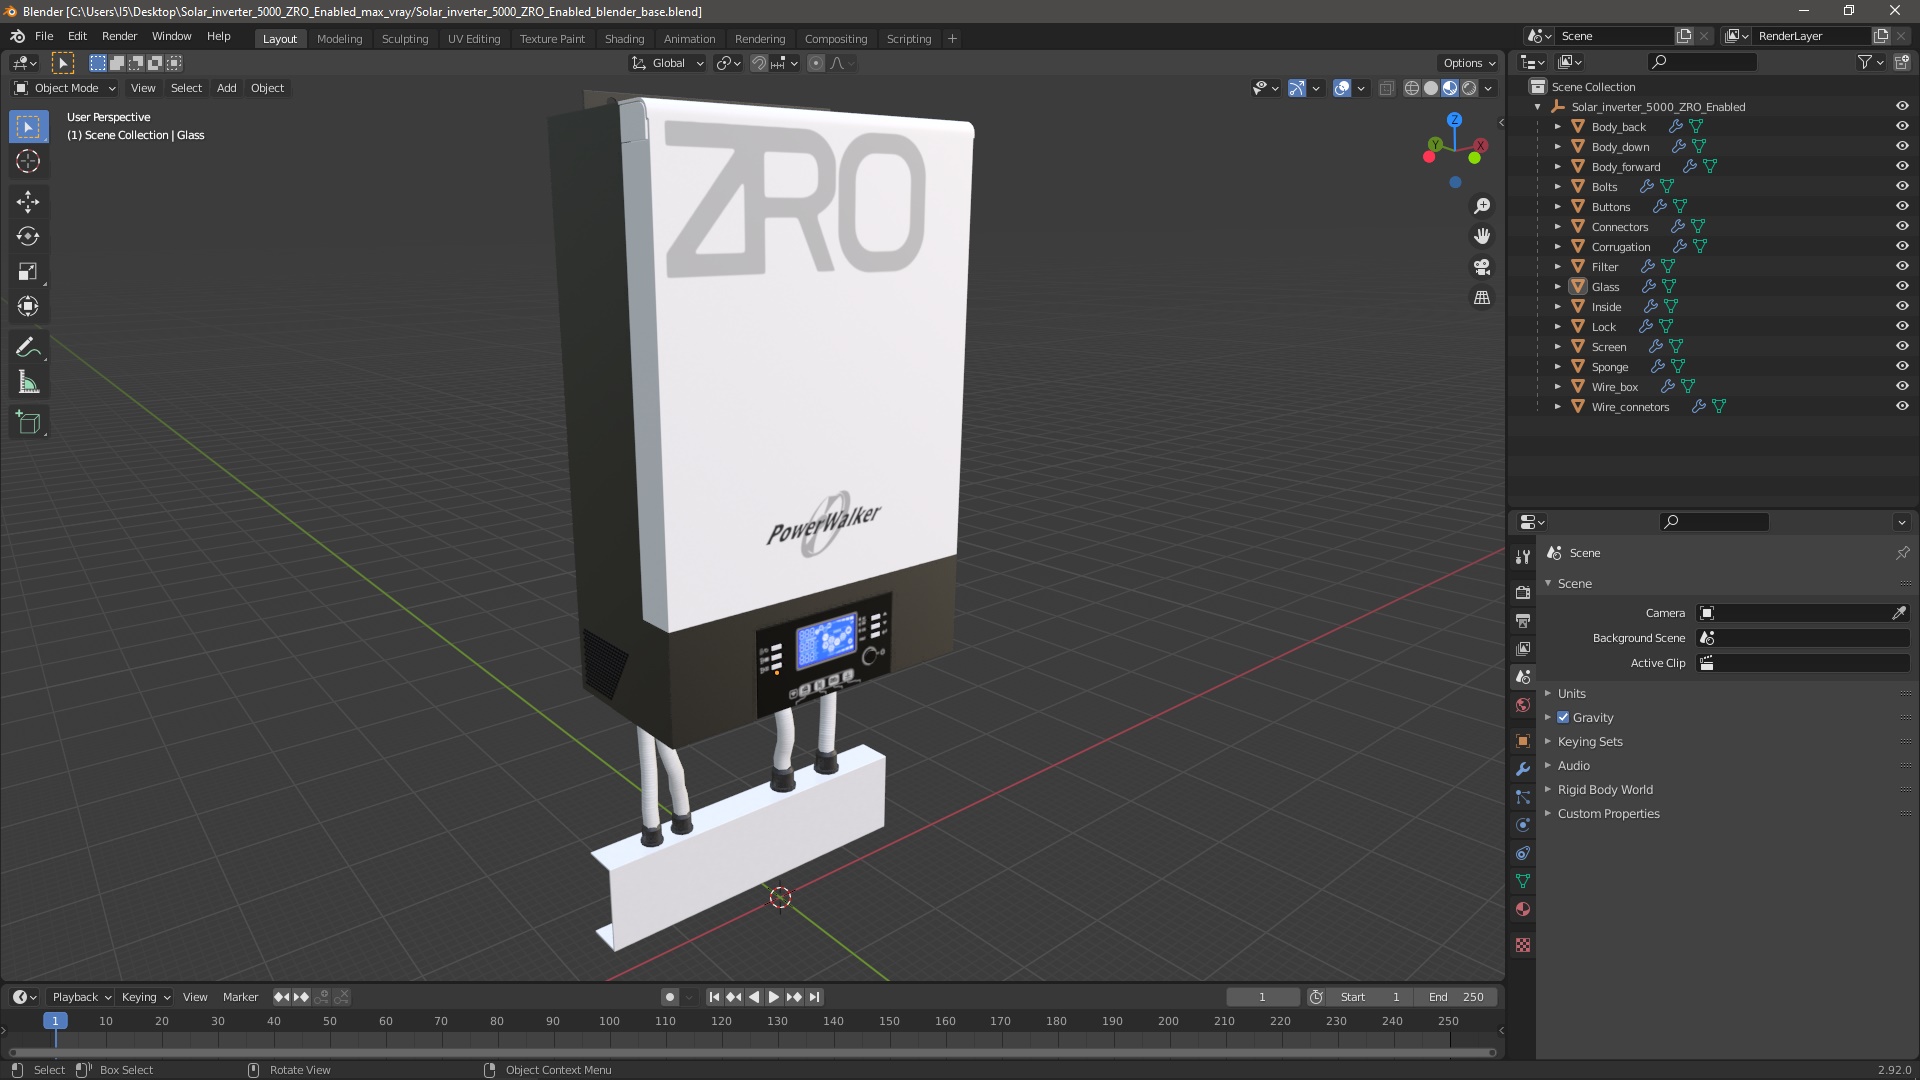Switch to Scripting workspace tab
Viewport: 1920px width, 1080px height.
tap(908, 39)
